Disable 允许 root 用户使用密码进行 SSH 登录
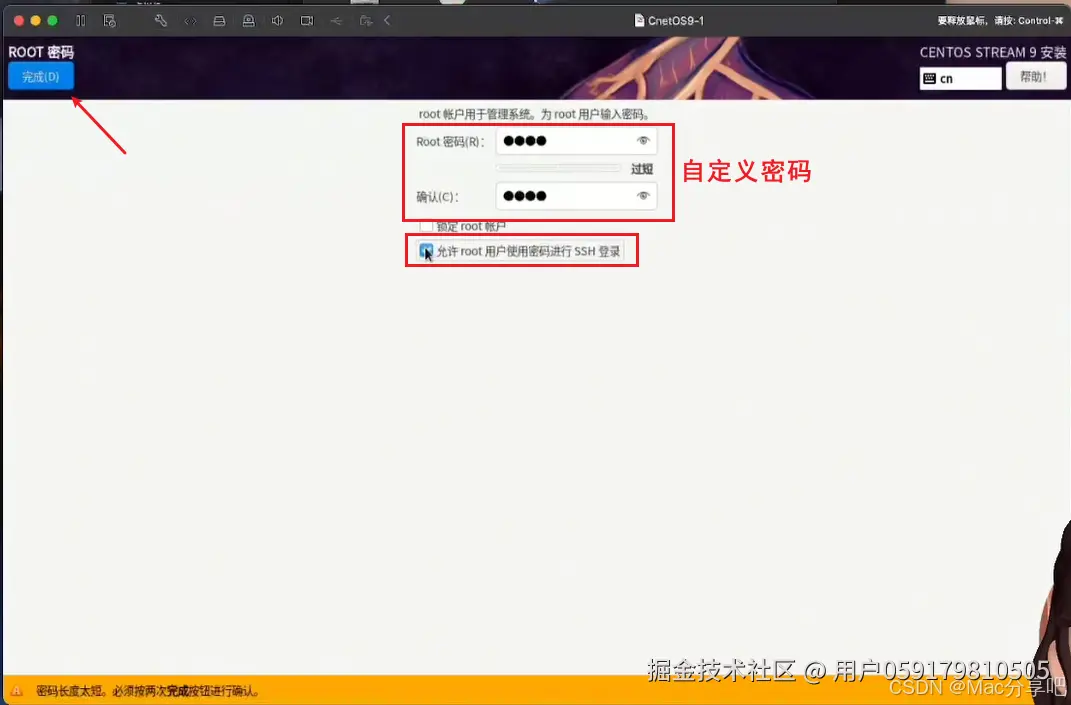 click(426, 251)
